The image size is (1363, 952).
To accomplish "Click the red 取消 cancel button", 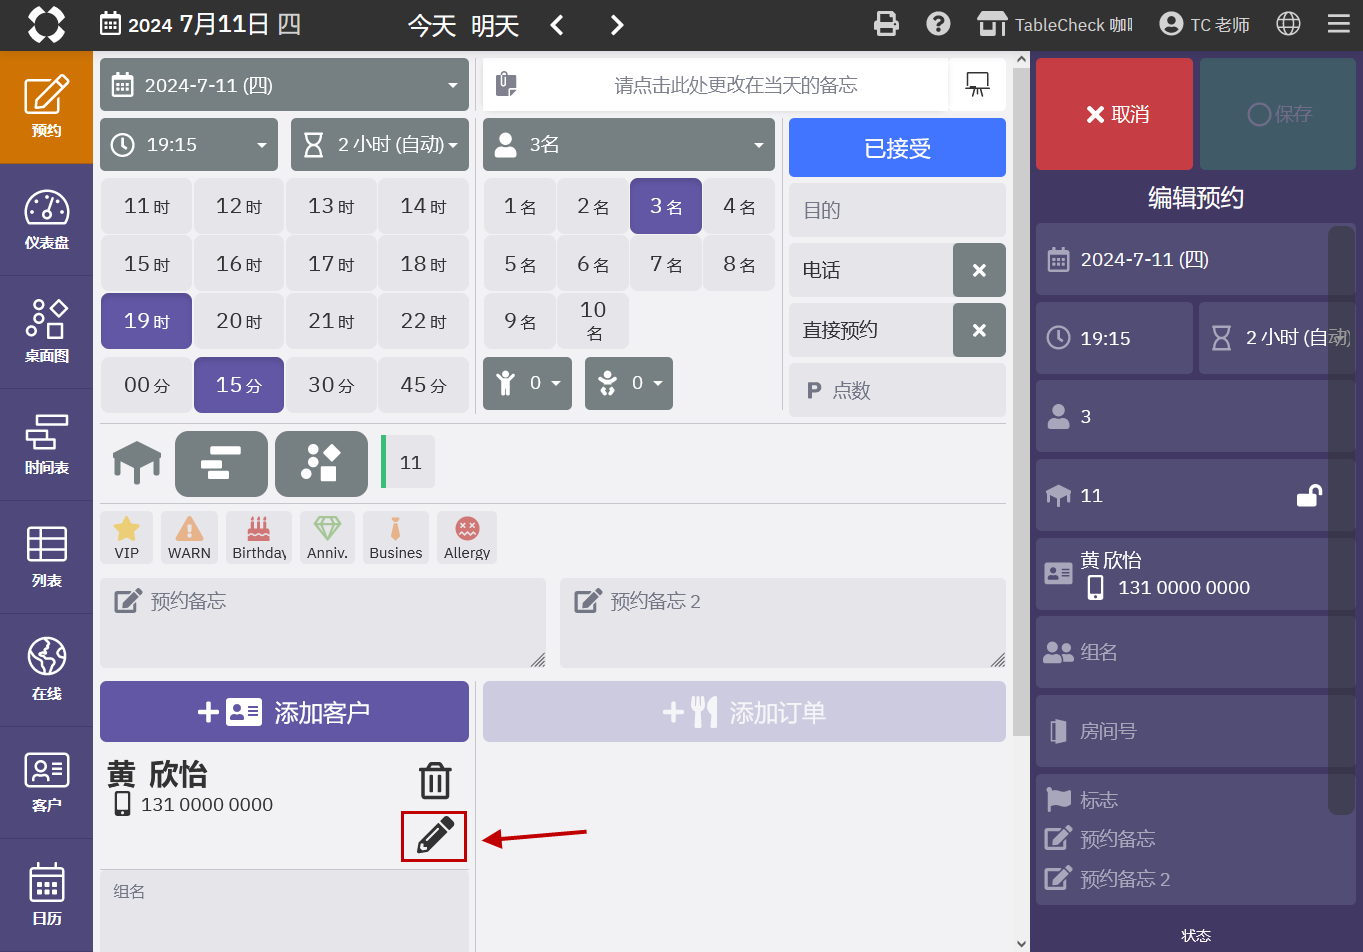I will click(x=1114, y=114).
